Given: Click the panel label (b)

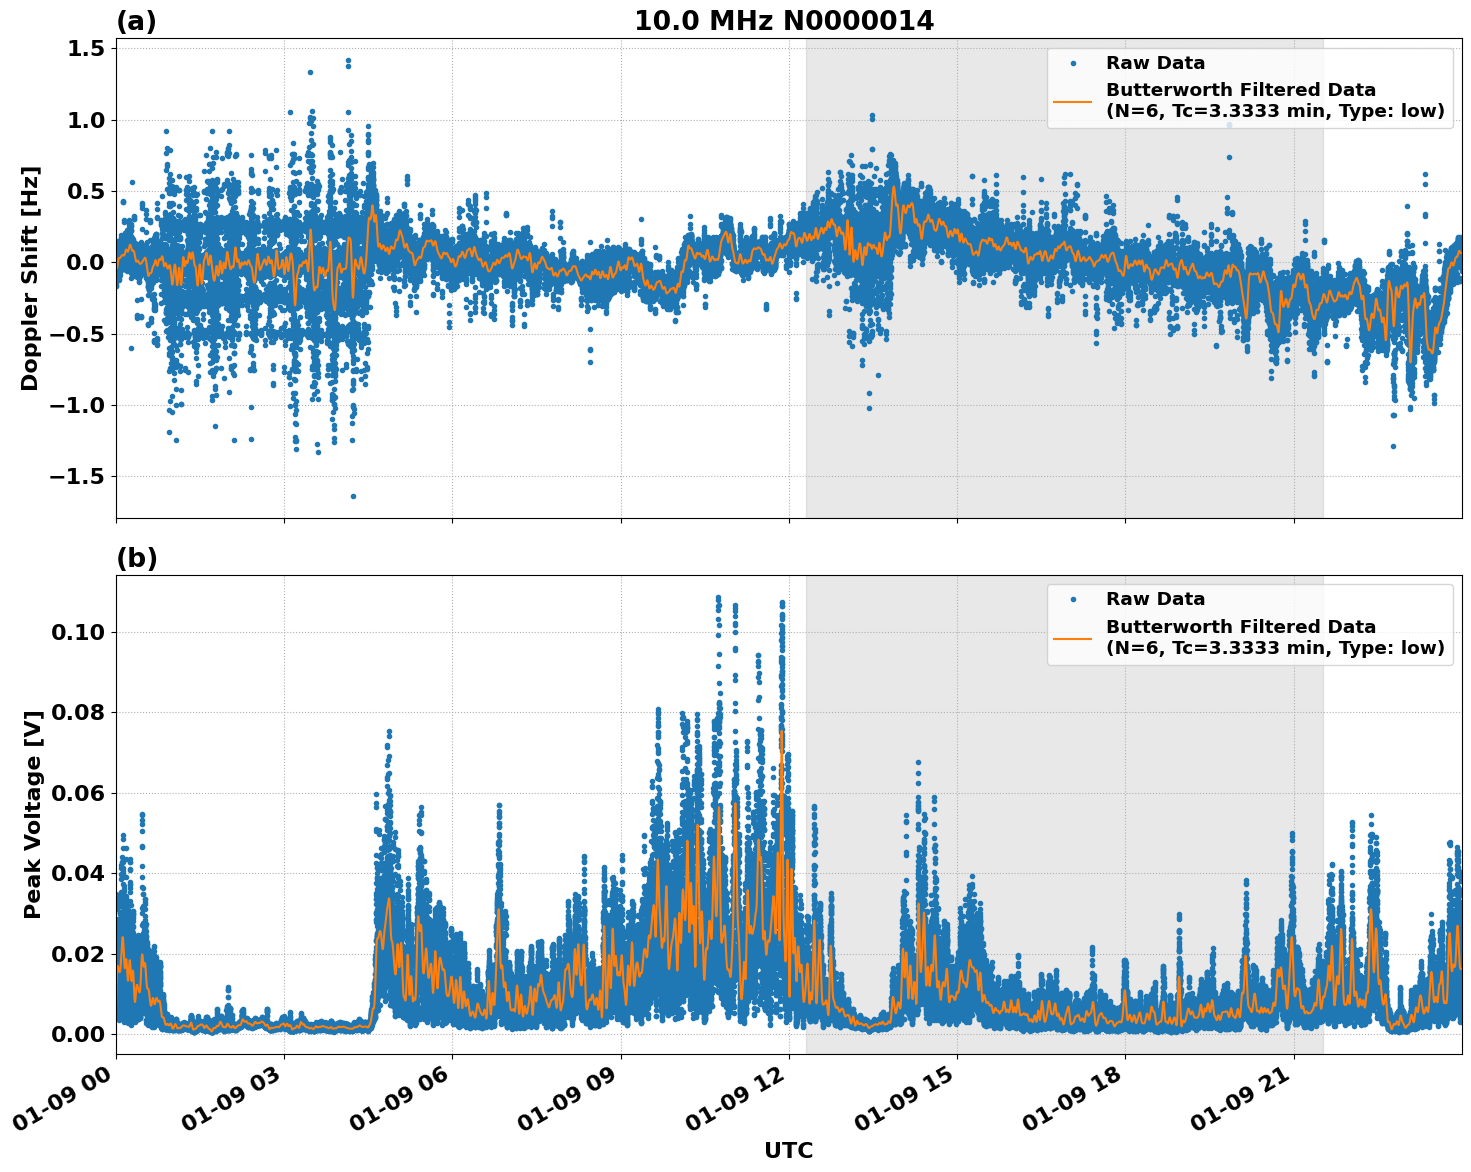Looking at the screenshot, I should [137, 558].
